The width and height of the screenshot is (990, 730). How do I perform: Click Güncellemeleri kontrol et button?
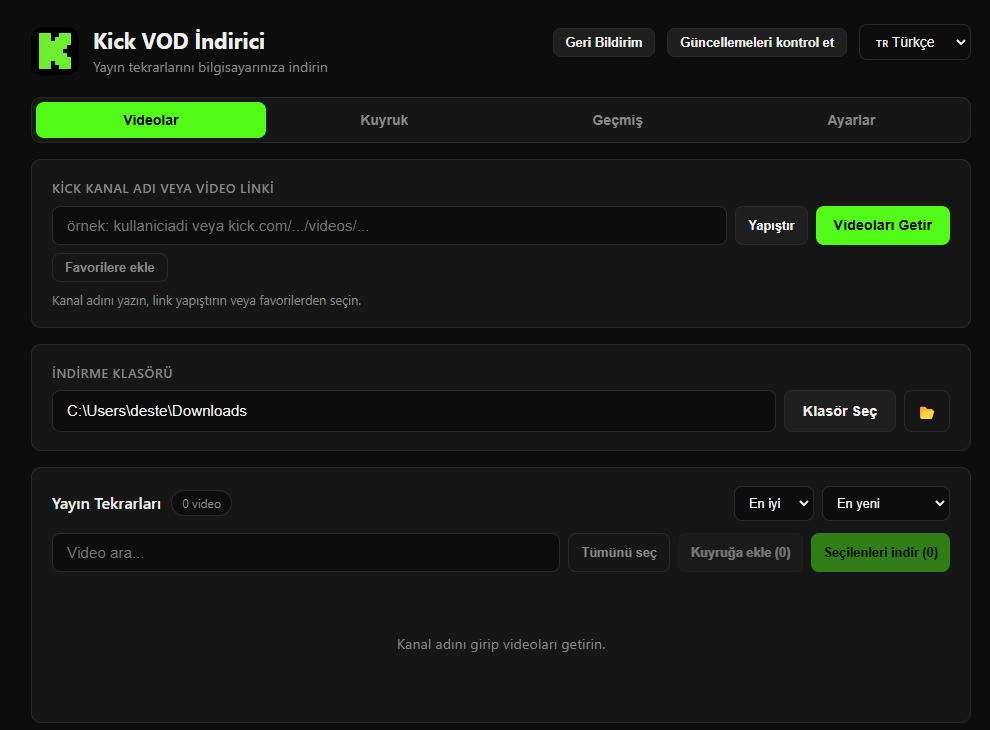(757, 42)
